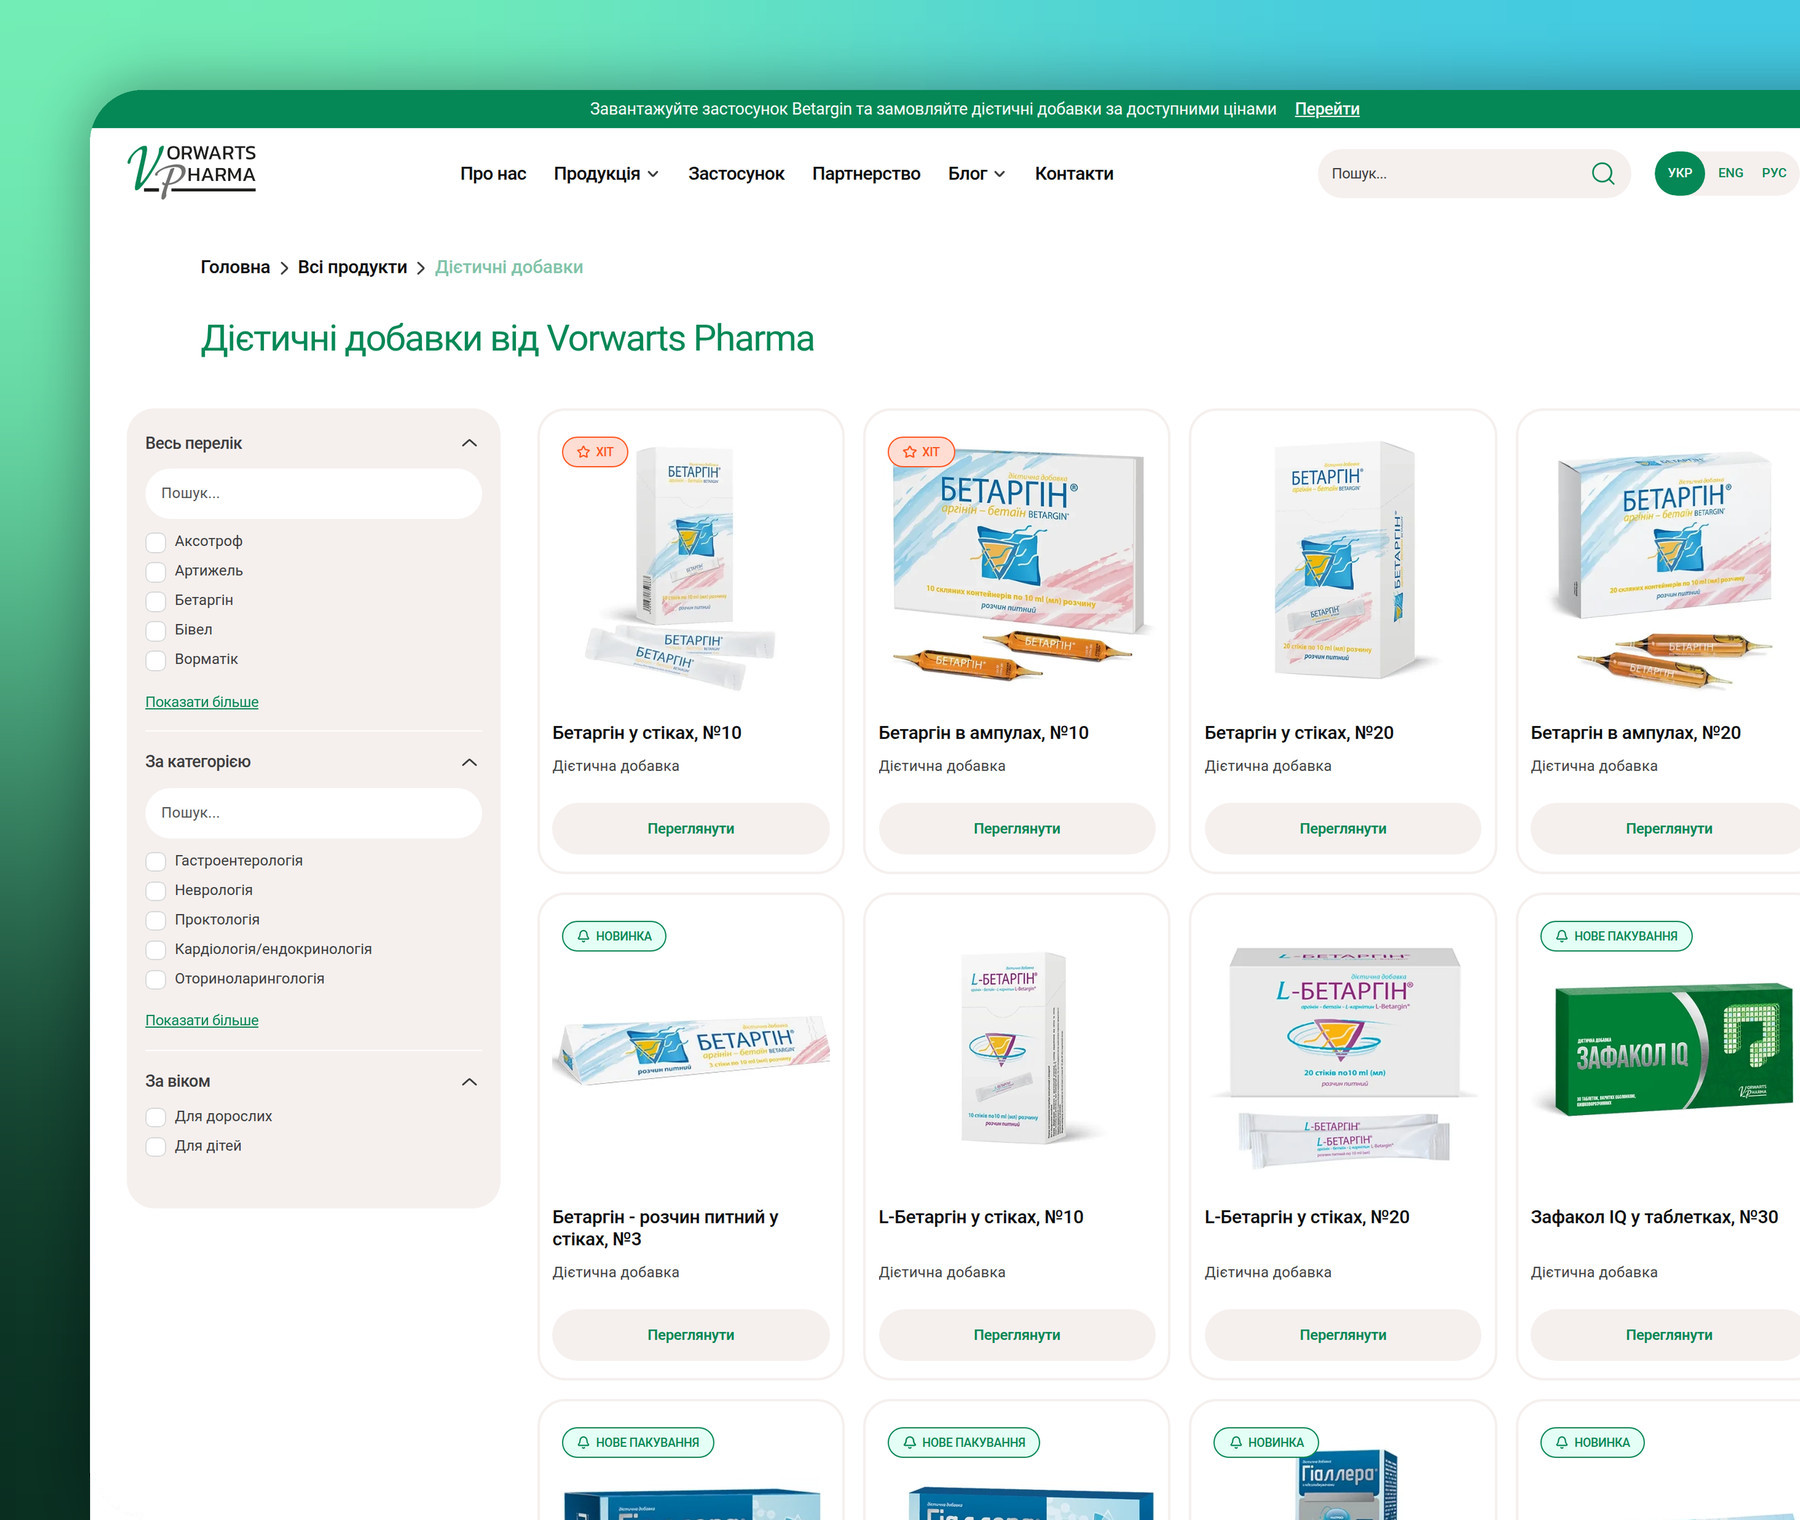Open product image of Бетаргін в ампулах №10
Image resolution: width=1800 pixels, height=1520 pixels.
pyautogui.click(x=1017, y=565)
